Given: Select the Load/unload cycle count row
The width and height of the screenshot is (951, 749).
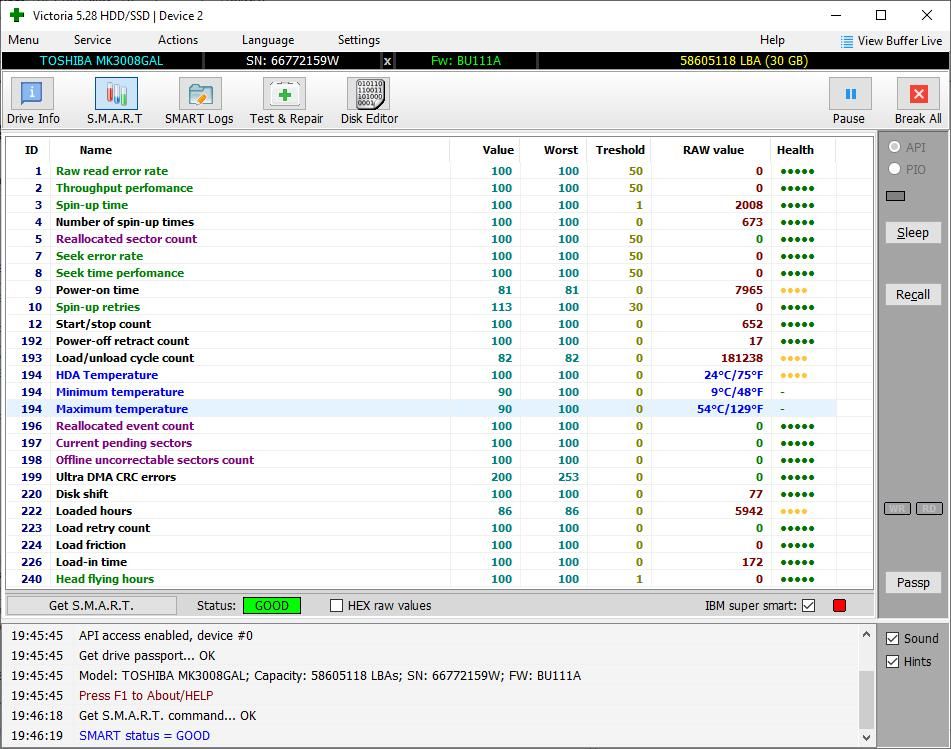Looking at the screenshot, I should 422,358.
